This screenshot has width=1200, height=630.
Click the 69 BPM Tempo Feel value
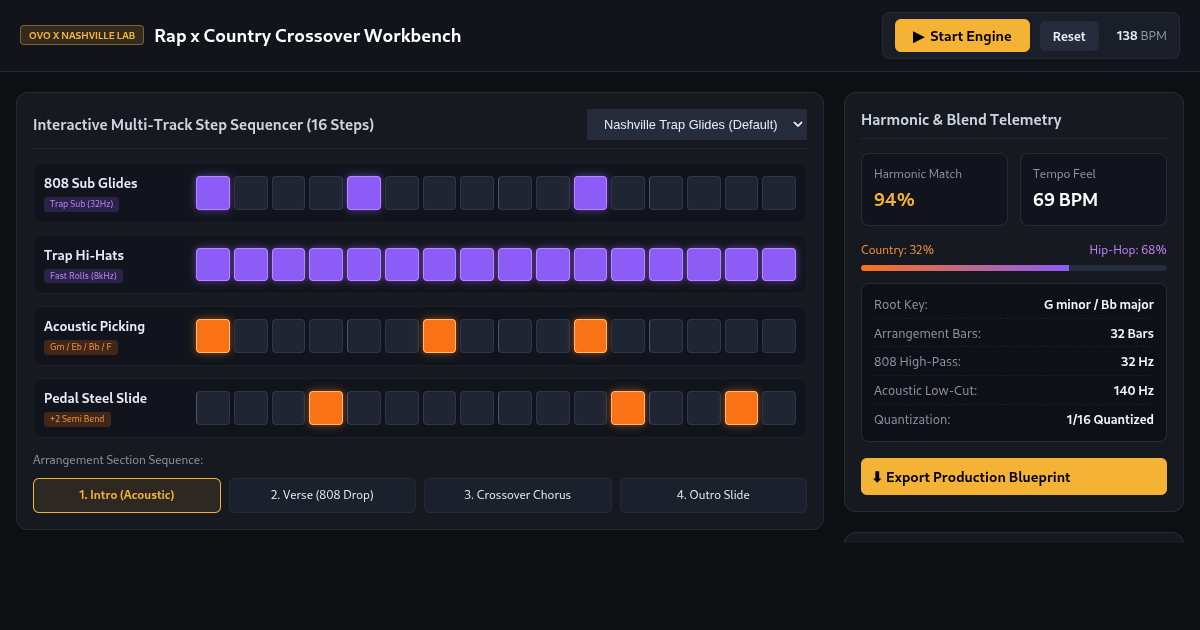coord(1065,200)
